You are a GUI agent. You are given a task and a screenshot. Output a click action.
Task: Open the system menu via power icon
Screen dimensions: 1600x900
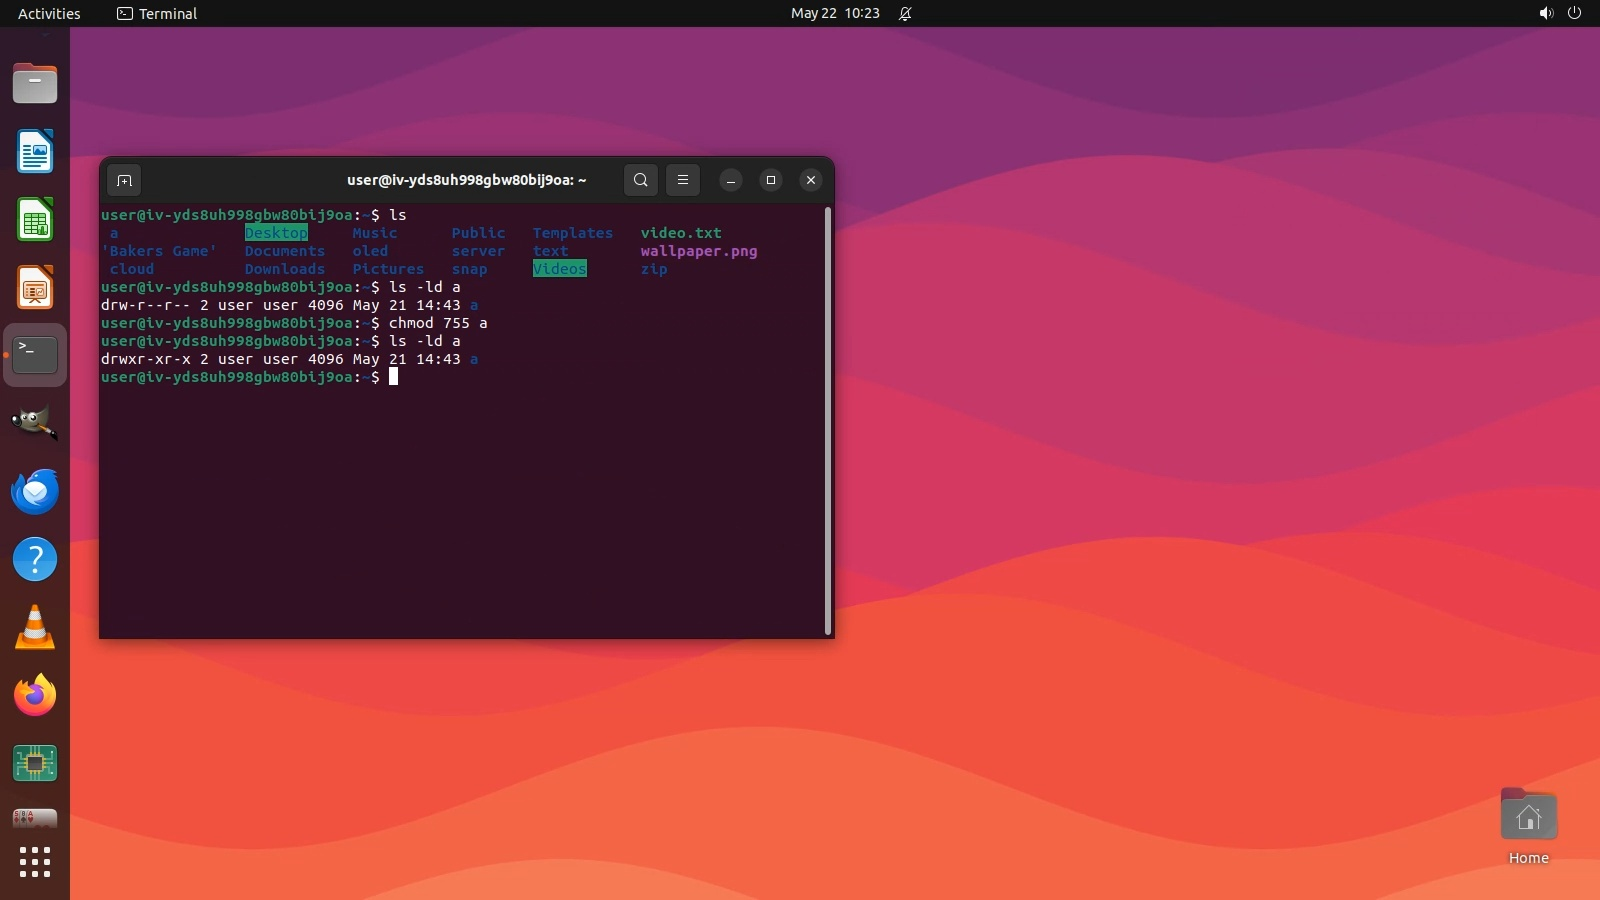click(x=1574, y=13)
